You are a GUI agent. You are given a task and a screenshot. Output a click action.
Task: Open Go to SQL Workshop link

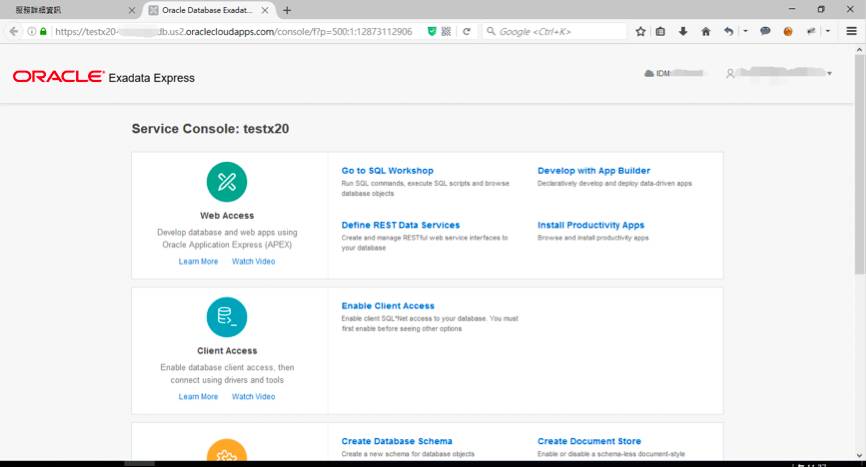pos(387,171)
